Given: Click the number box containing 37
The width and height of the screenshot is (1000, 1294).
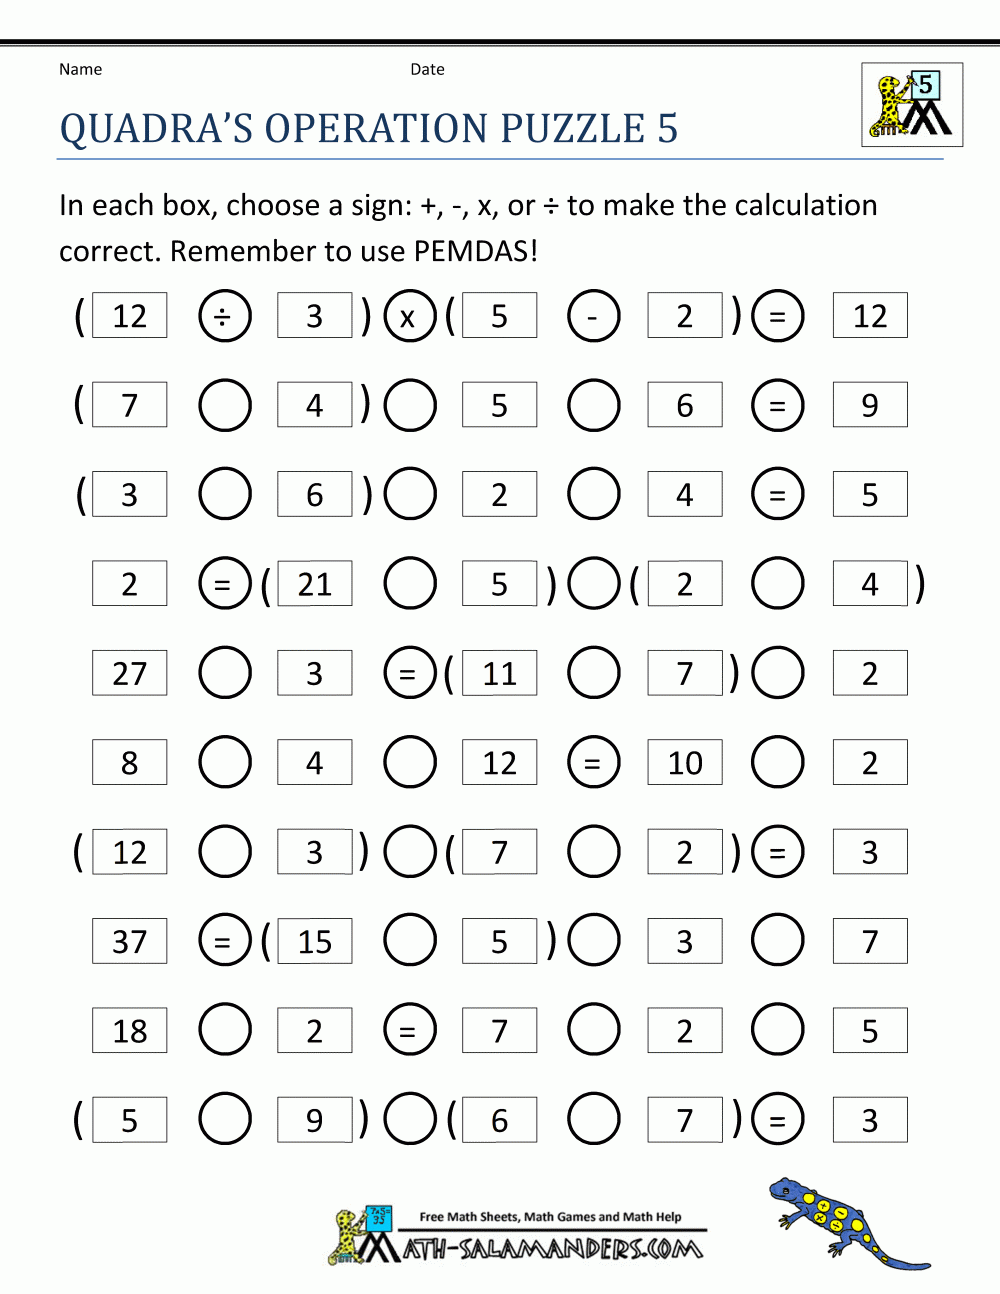Looking at the screenshot, I should (129, 942).
